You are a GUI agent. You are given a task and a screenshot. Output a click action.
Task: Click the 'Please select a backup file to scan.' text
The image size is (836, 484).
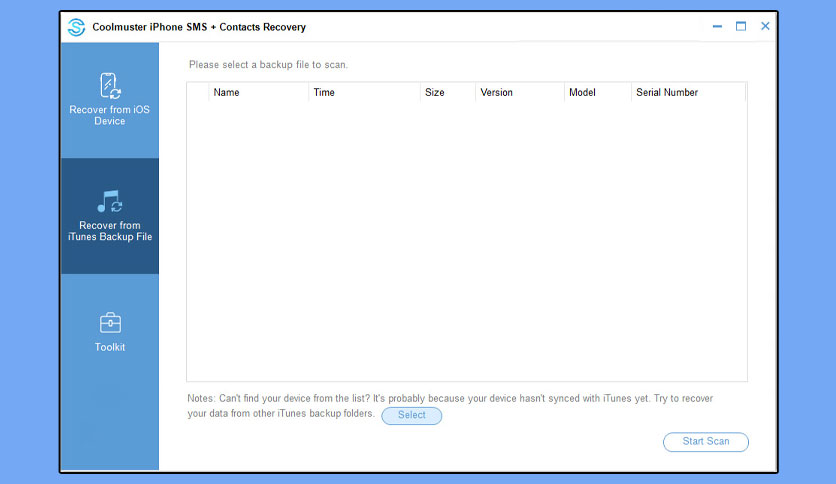click(268, 64)
